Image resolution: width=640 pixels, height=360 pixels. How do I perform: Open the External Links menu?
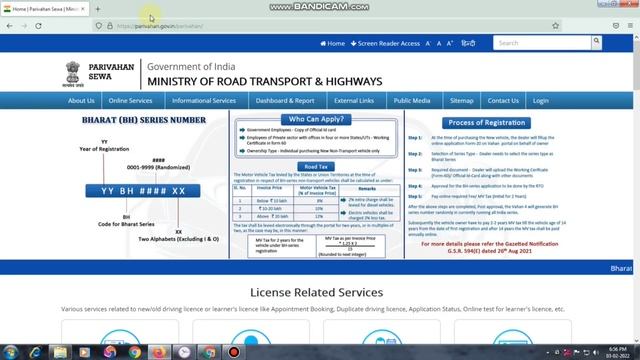click(x=354, y=100)
